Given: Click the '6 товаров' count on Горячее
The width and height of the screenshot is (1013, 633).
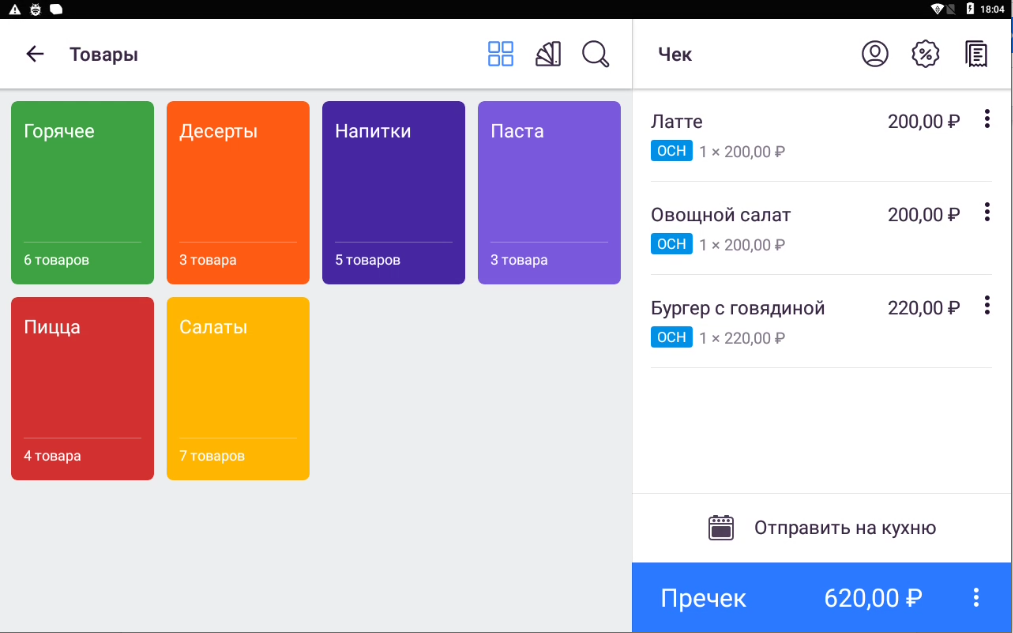Looking at the screenshot, I should pos(56,260).
